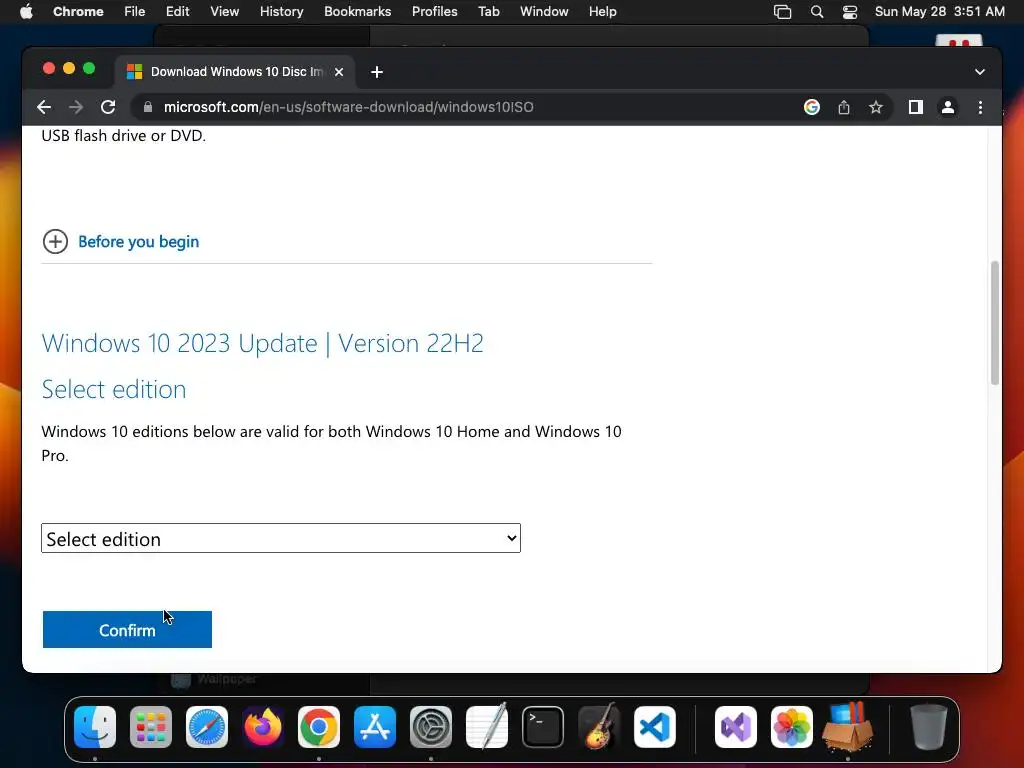Open Launchpad from the Dock
Image resolution: width=1024 pixels, height=768 pixels.
(x=151, y=727)
